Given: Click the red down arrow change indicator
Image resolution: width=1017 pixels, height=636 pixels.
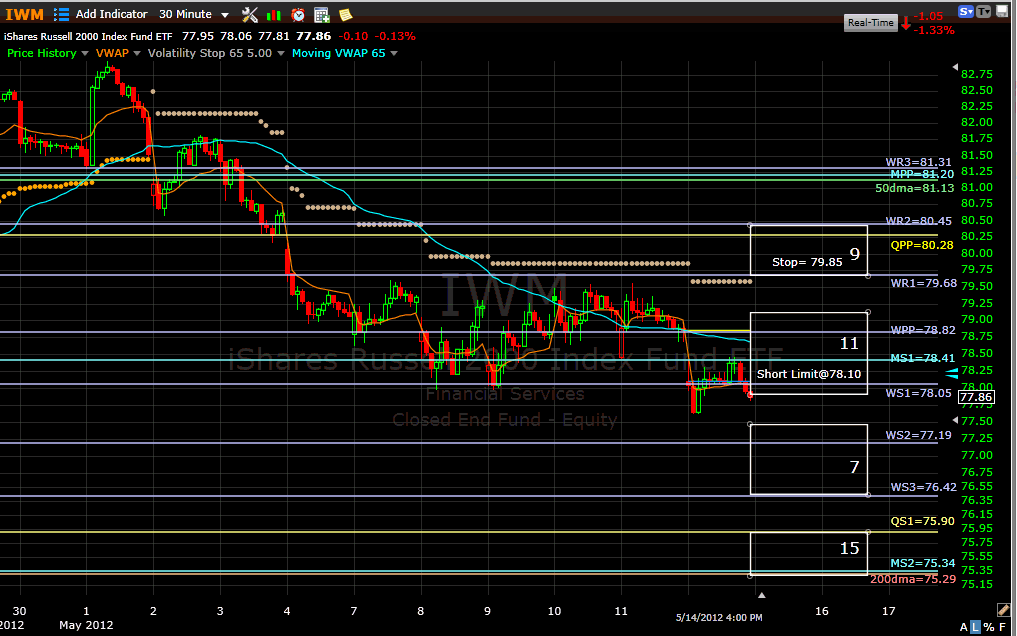Looking at the screenshot, I should pos(906,23).
